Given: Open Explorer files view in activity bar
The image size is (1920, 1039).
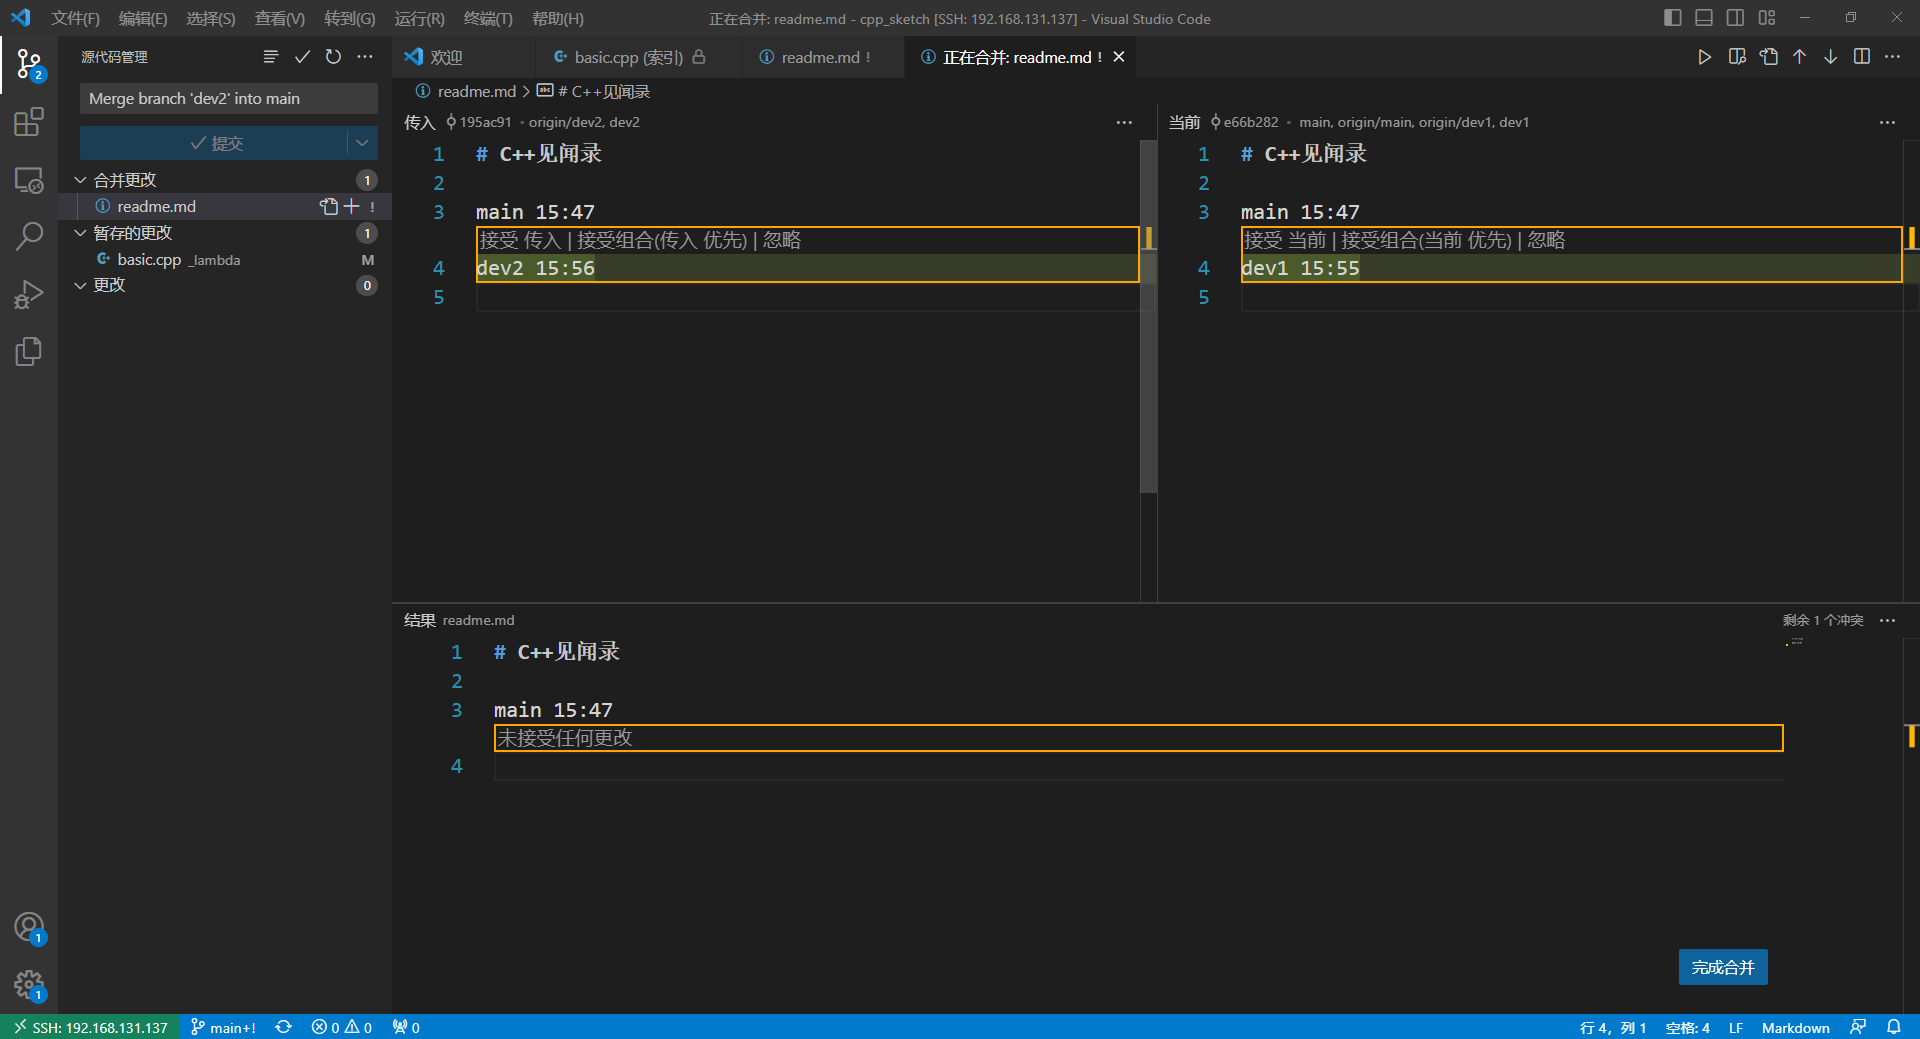Looking at the screenshot, I should (x=29, y=351).
